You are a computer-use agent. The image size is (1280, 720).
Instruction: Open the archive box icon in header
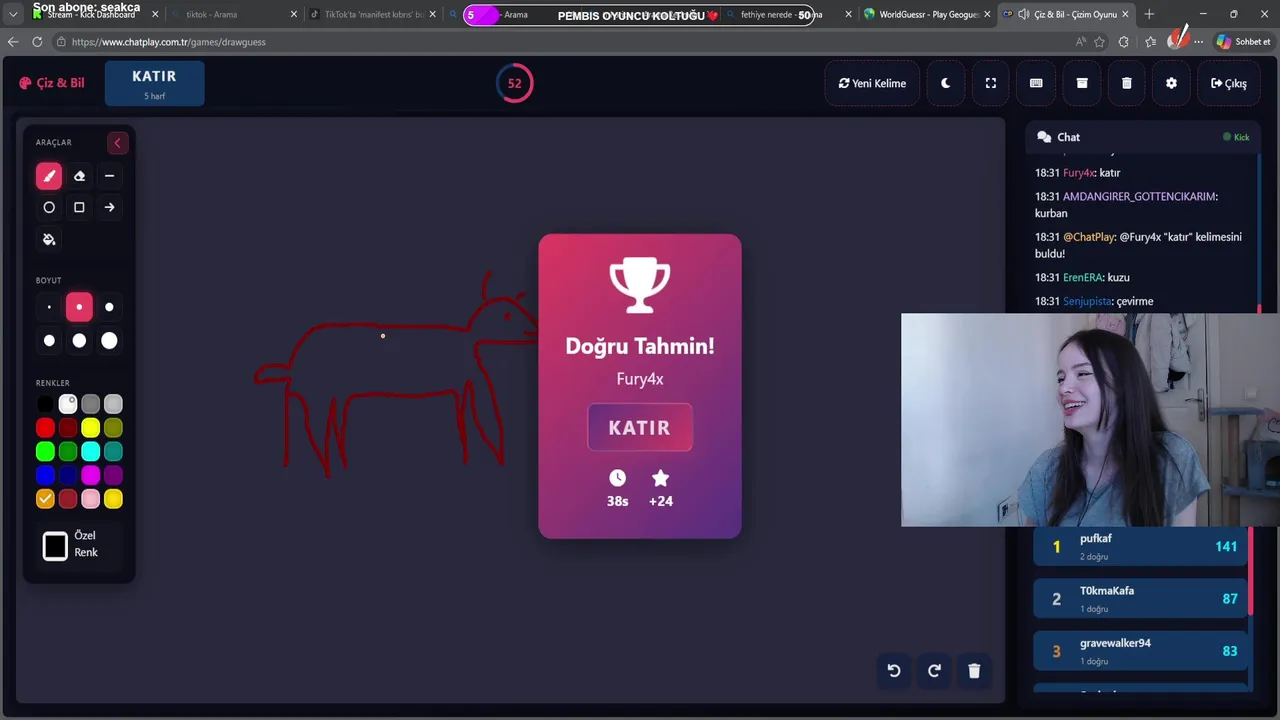pyautogui.click(x=1082, y=83)
